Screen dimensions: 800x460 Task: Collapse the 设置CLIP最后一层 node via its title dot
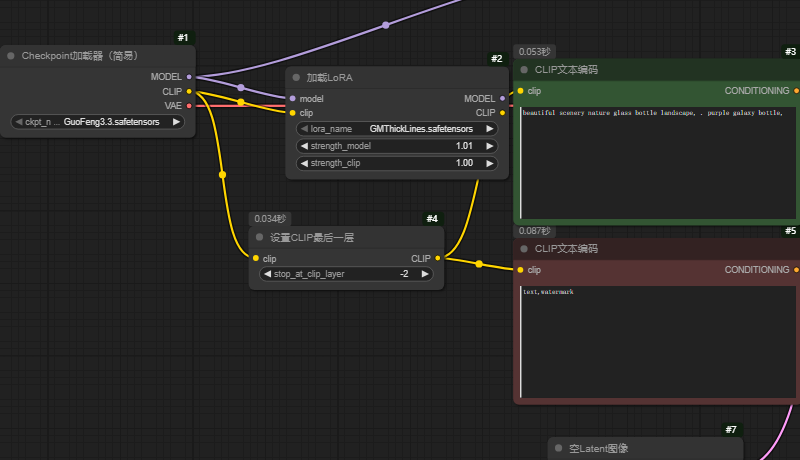click(260, 238)
